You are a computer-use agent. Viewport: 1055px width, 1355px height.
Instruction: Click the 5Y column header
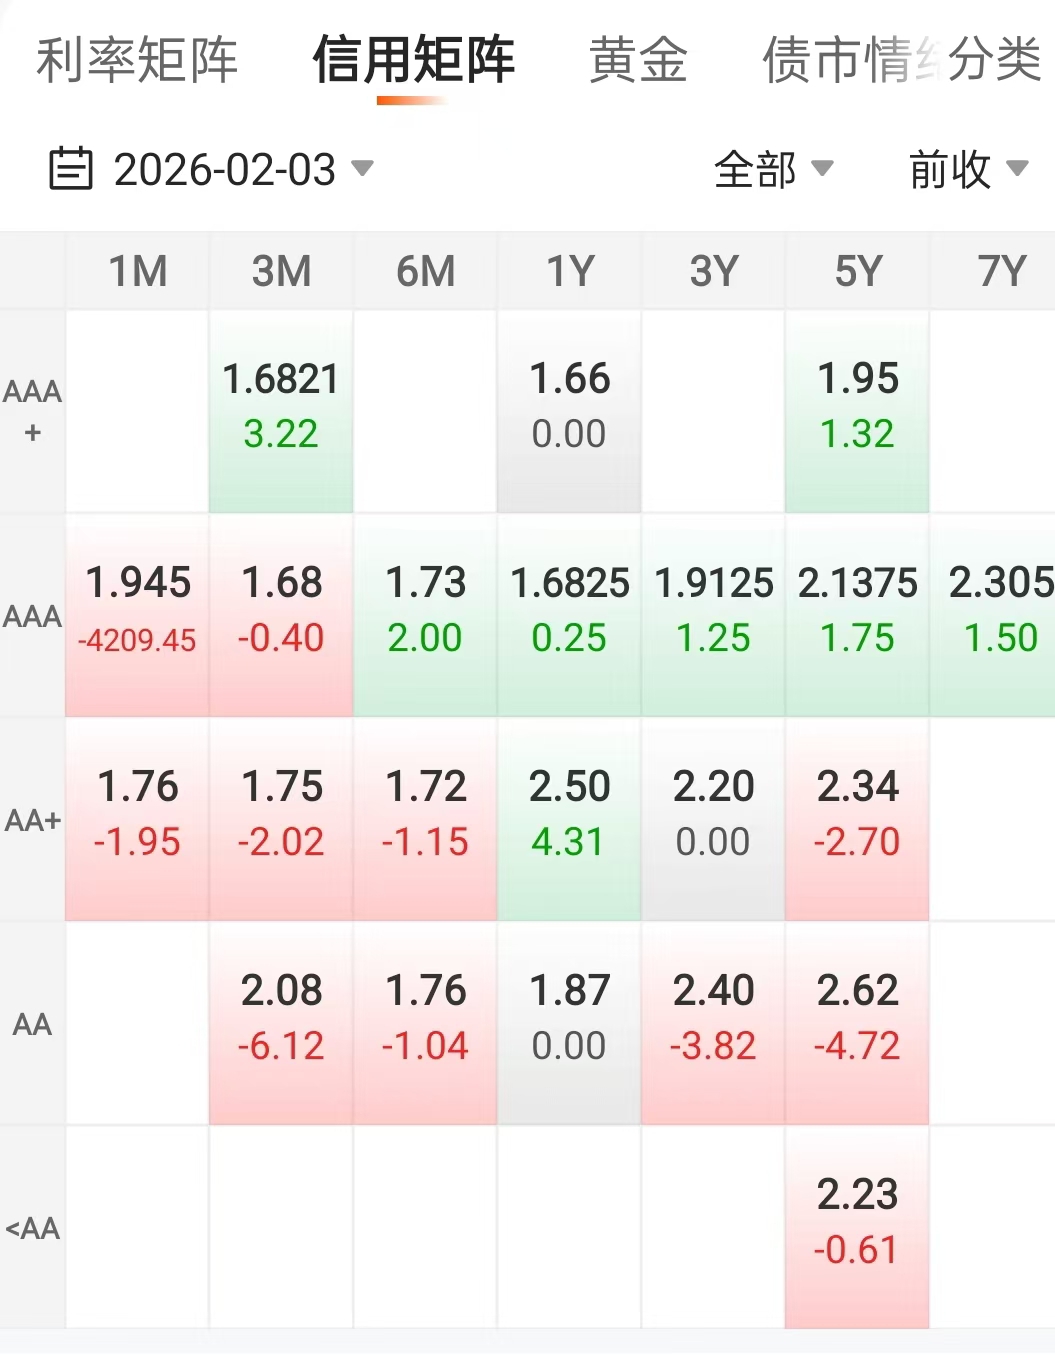pyautogui.click(x=857, y=271)
